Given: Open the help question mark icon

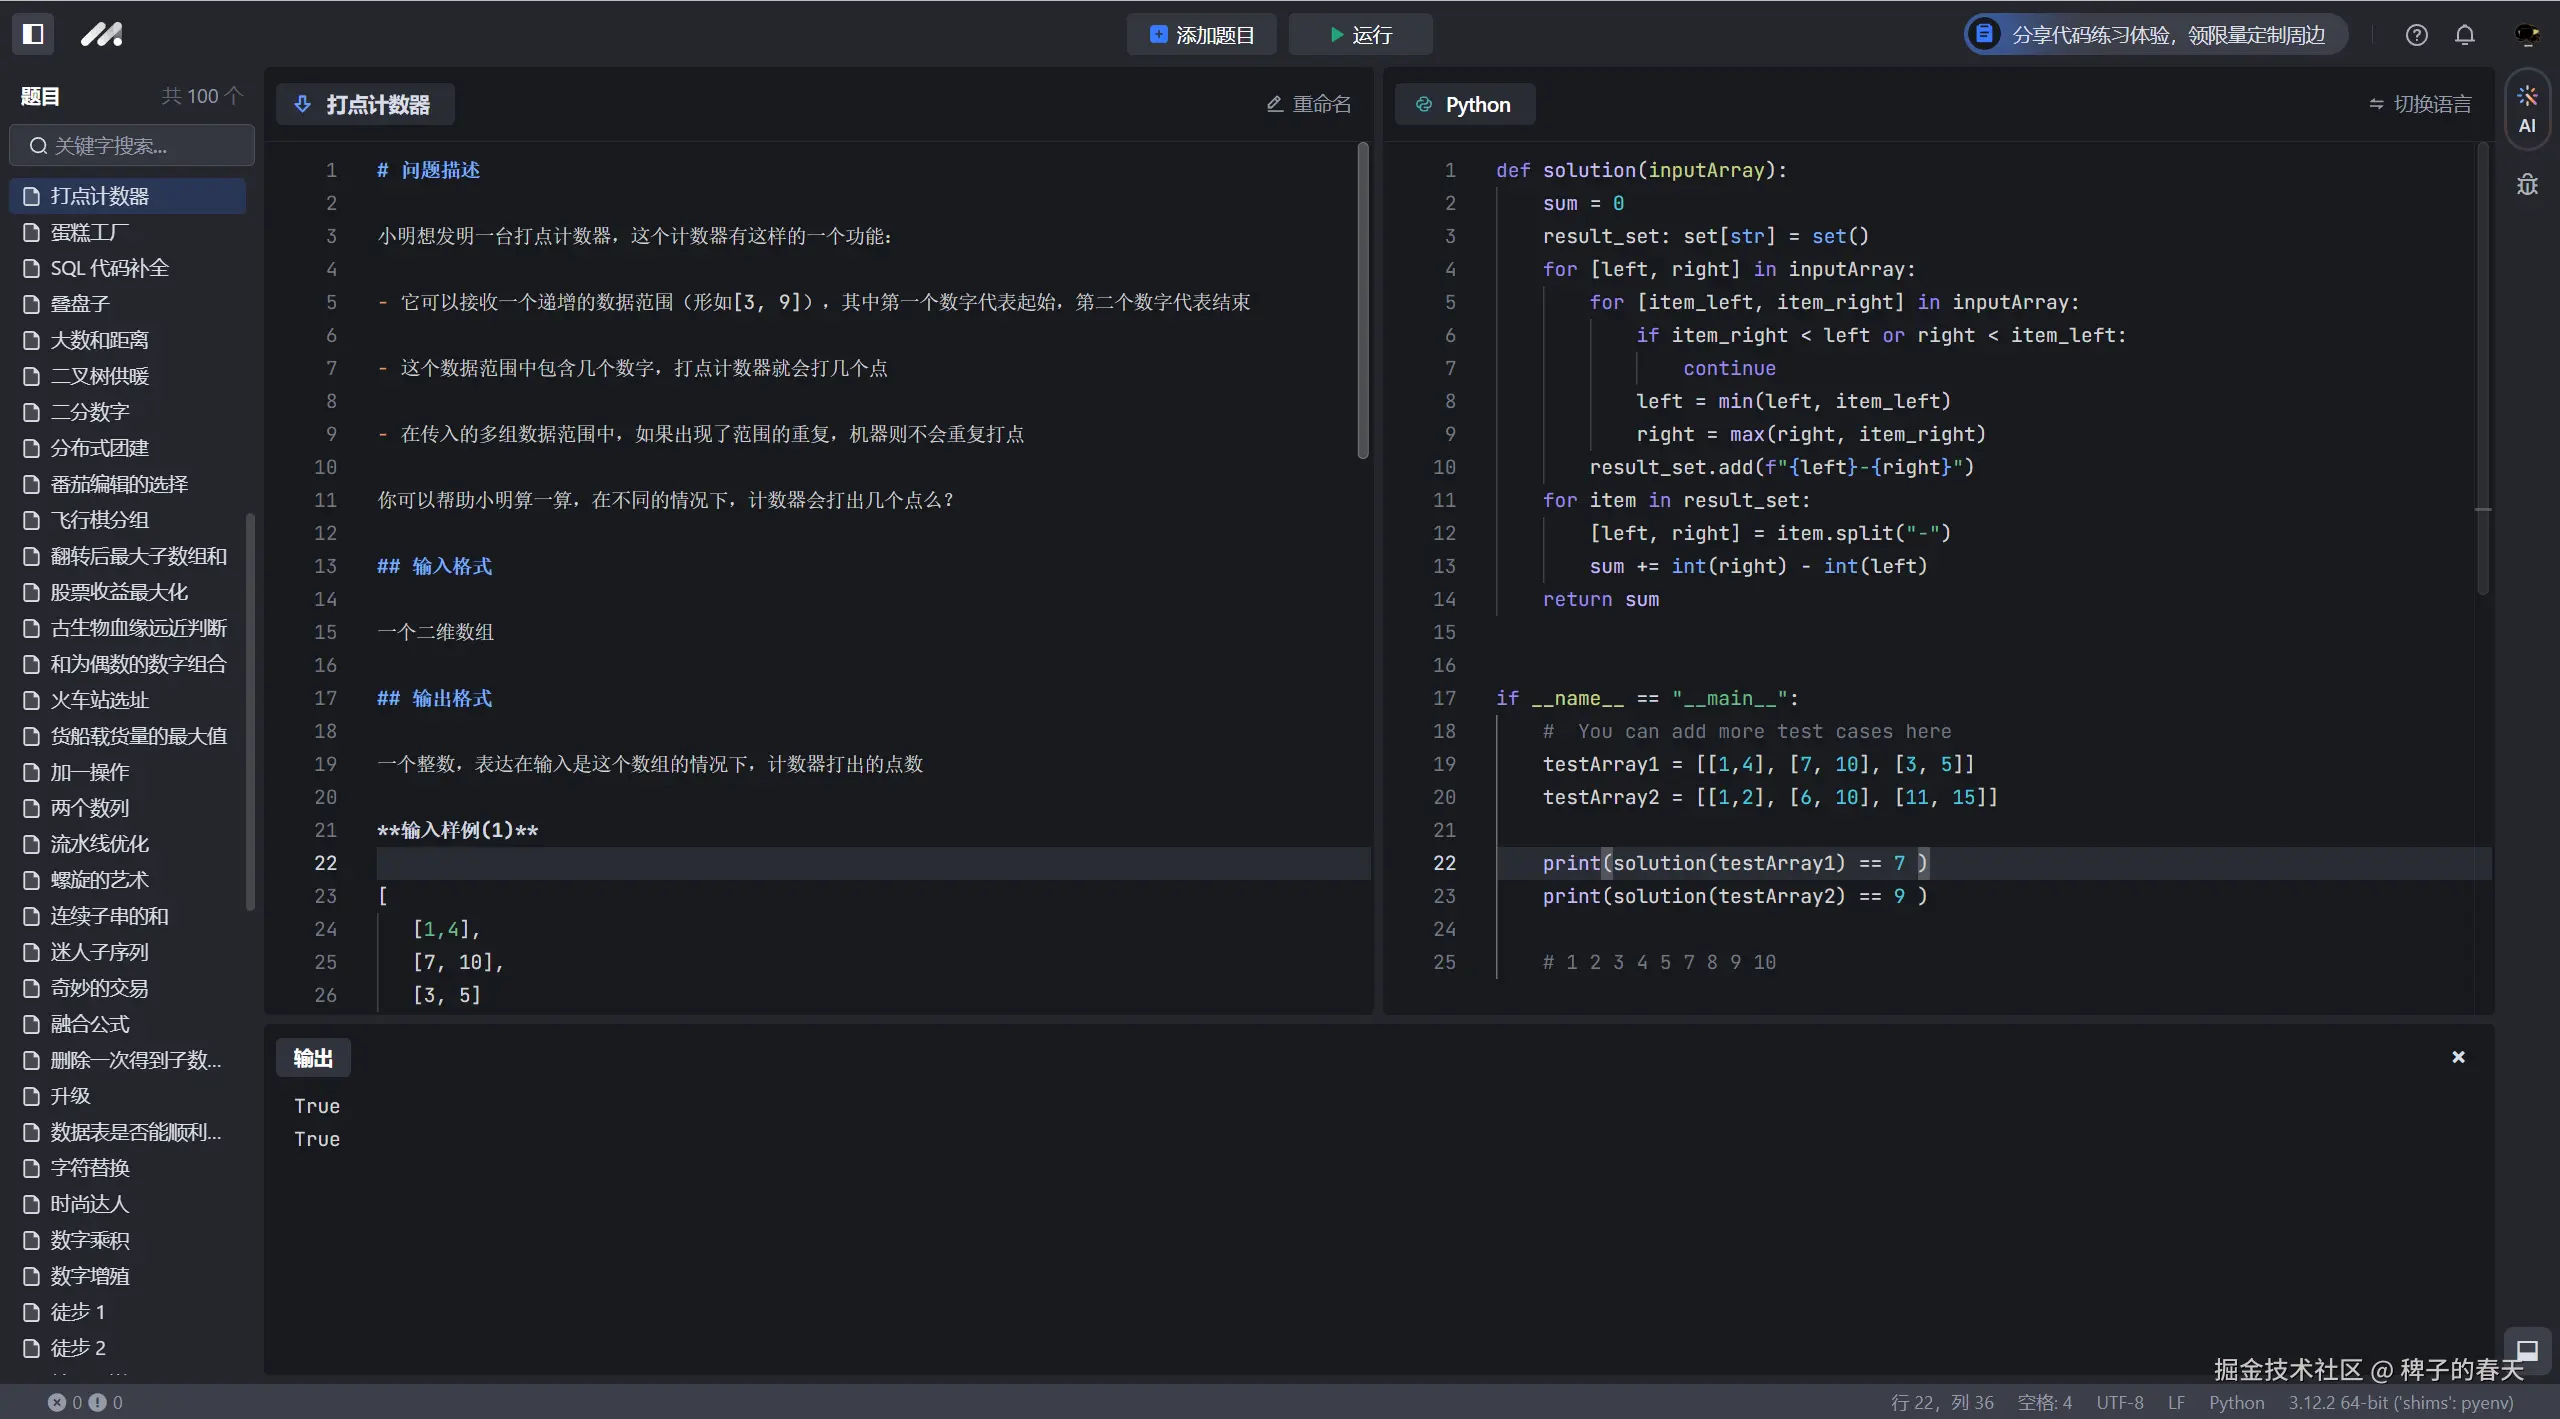Looking at the screenshot, I should click(x=2416, y=35).
